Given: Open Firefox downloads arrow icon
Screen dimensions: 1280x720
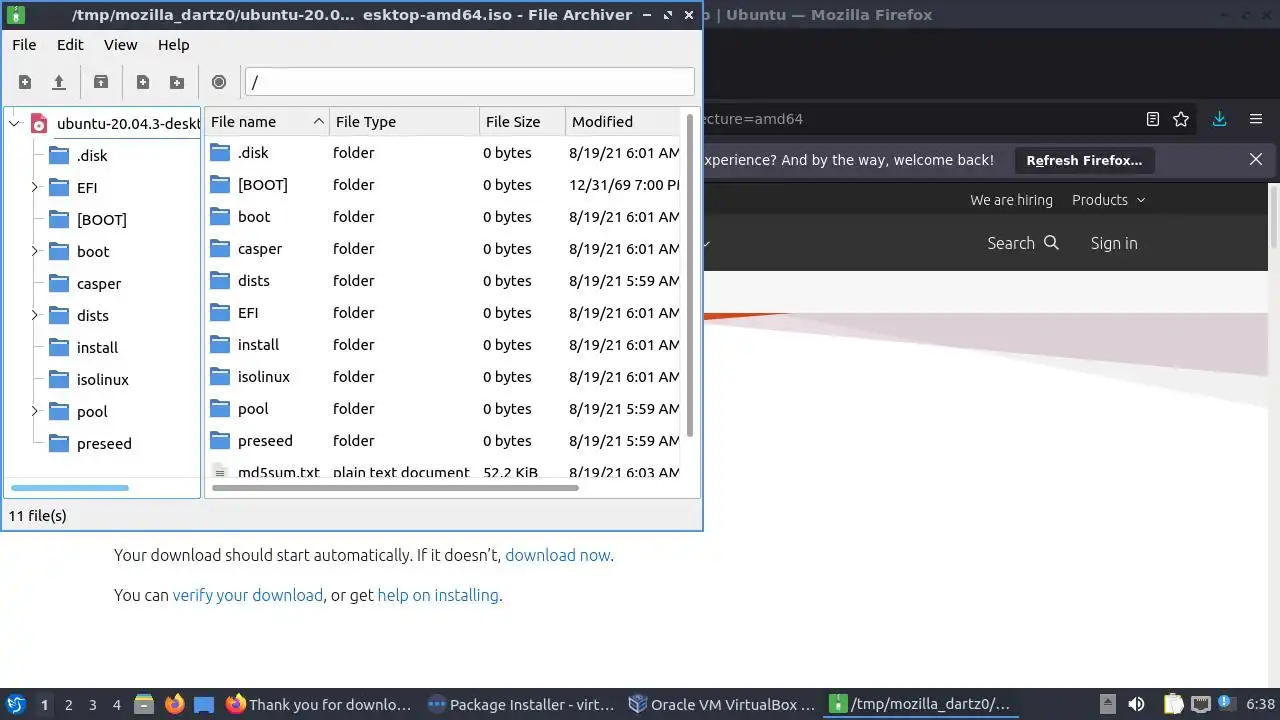Looking at the screenshot, I should 1219,119.
